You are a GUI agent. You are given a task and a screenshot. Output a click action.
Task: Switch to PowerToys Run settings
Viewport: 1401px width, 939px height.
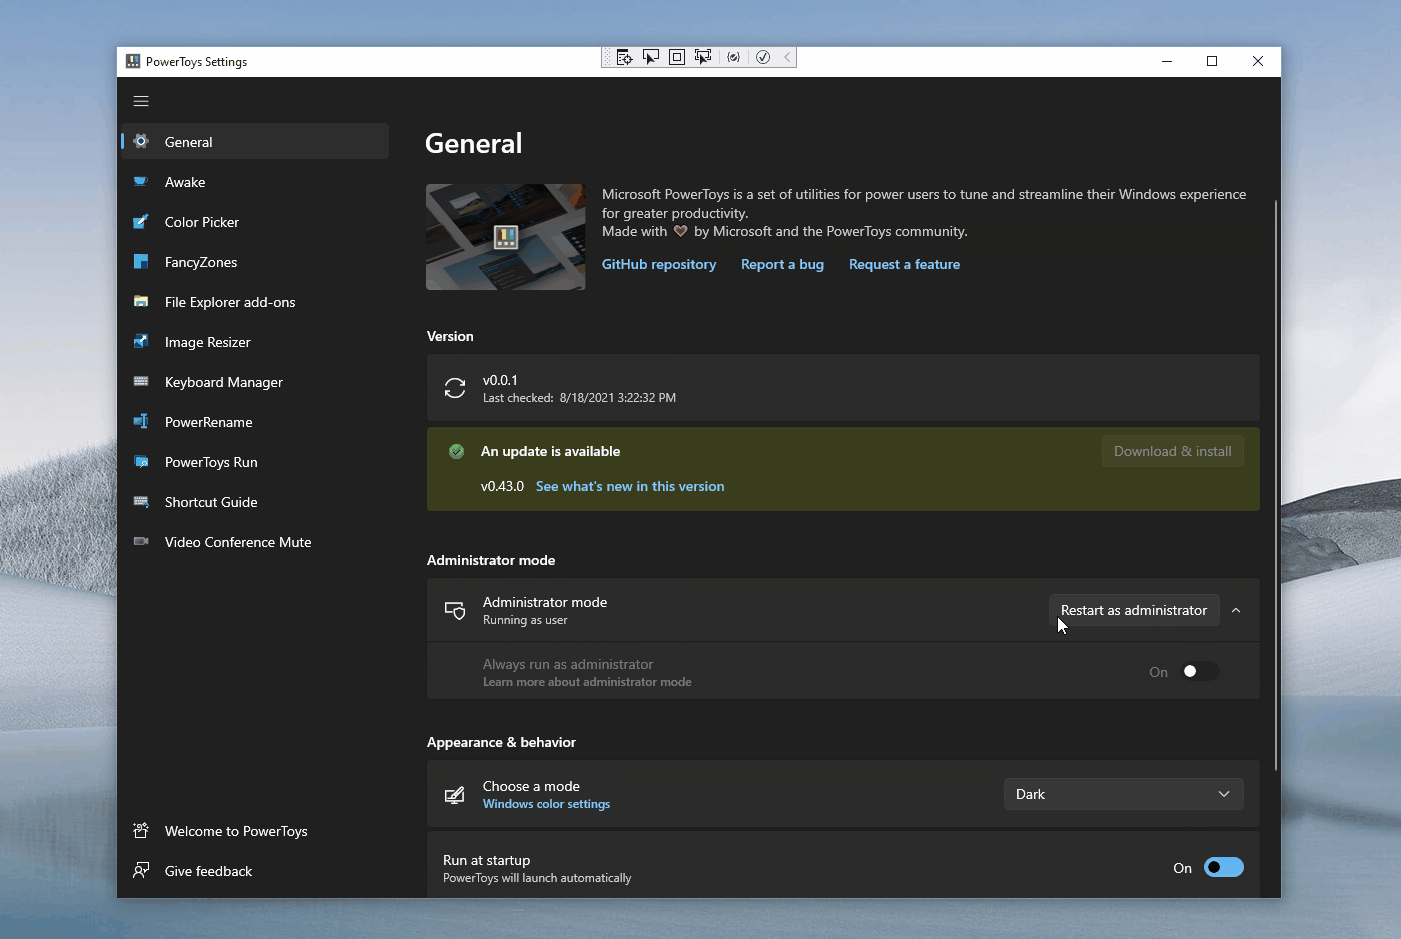(255, 462)
